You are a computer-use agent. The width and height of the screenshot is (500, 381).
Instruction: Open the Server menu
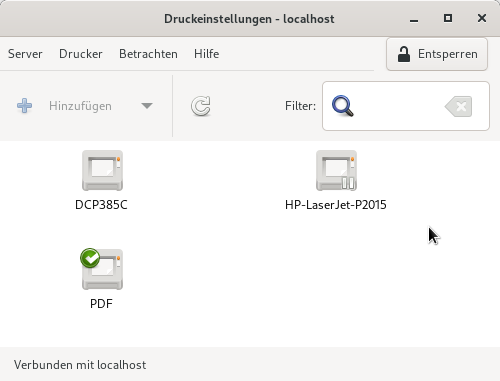coord(25,54)
